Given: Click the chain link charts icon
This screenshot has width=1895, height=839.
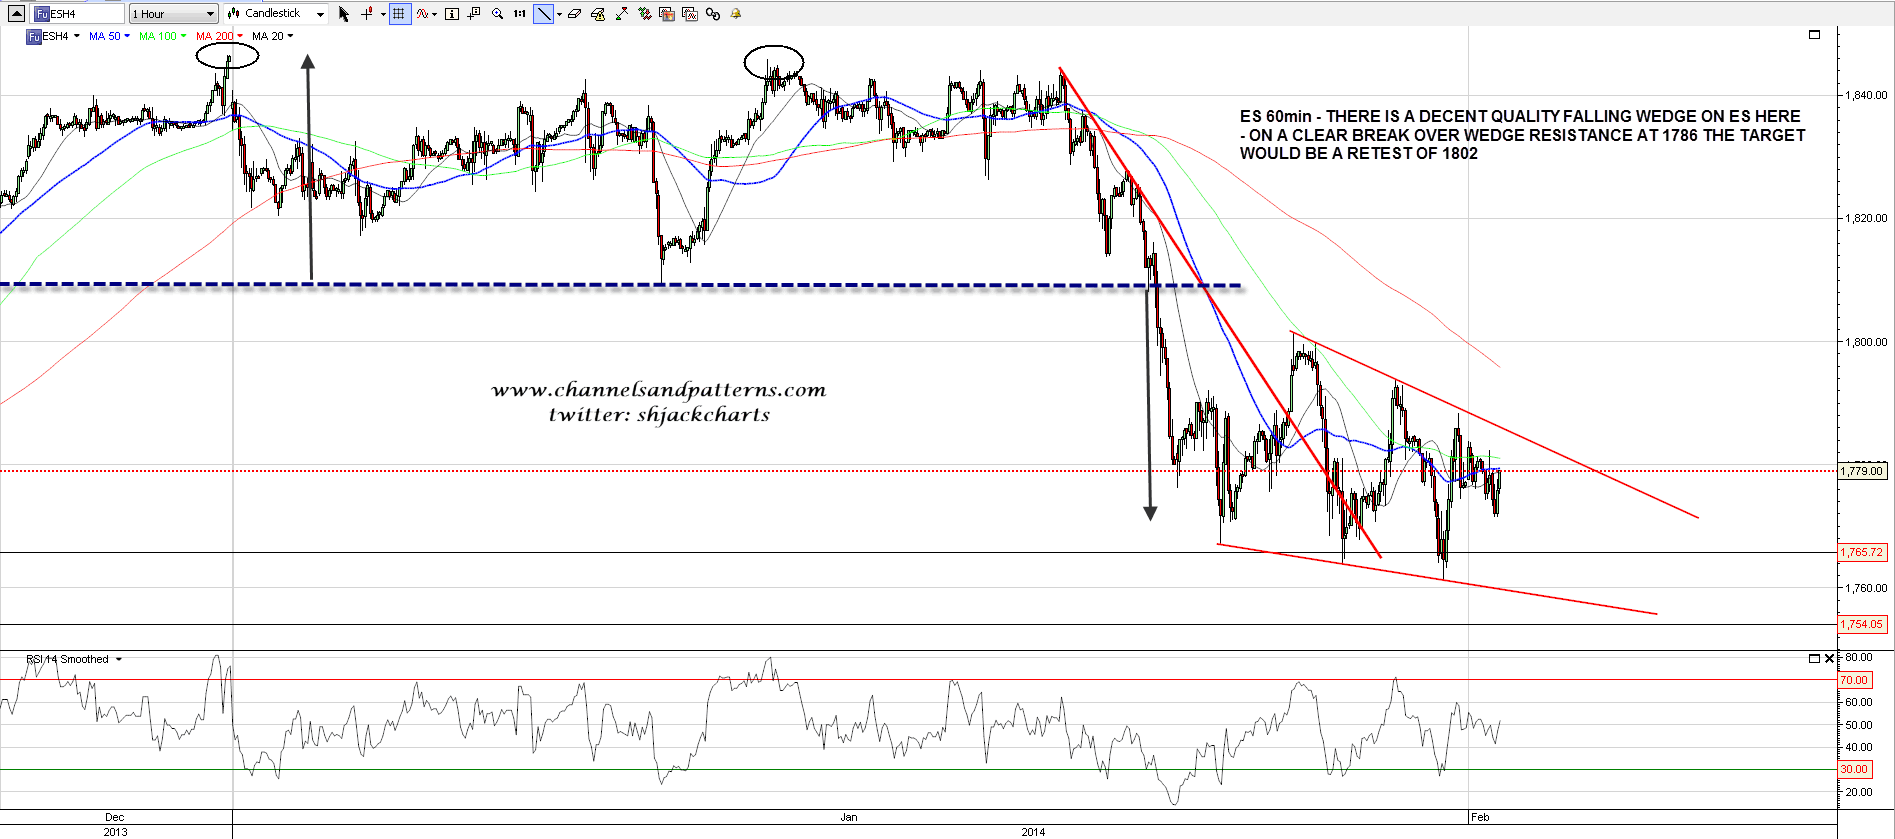Looking at the screenshot, I should tap(713, 14).
